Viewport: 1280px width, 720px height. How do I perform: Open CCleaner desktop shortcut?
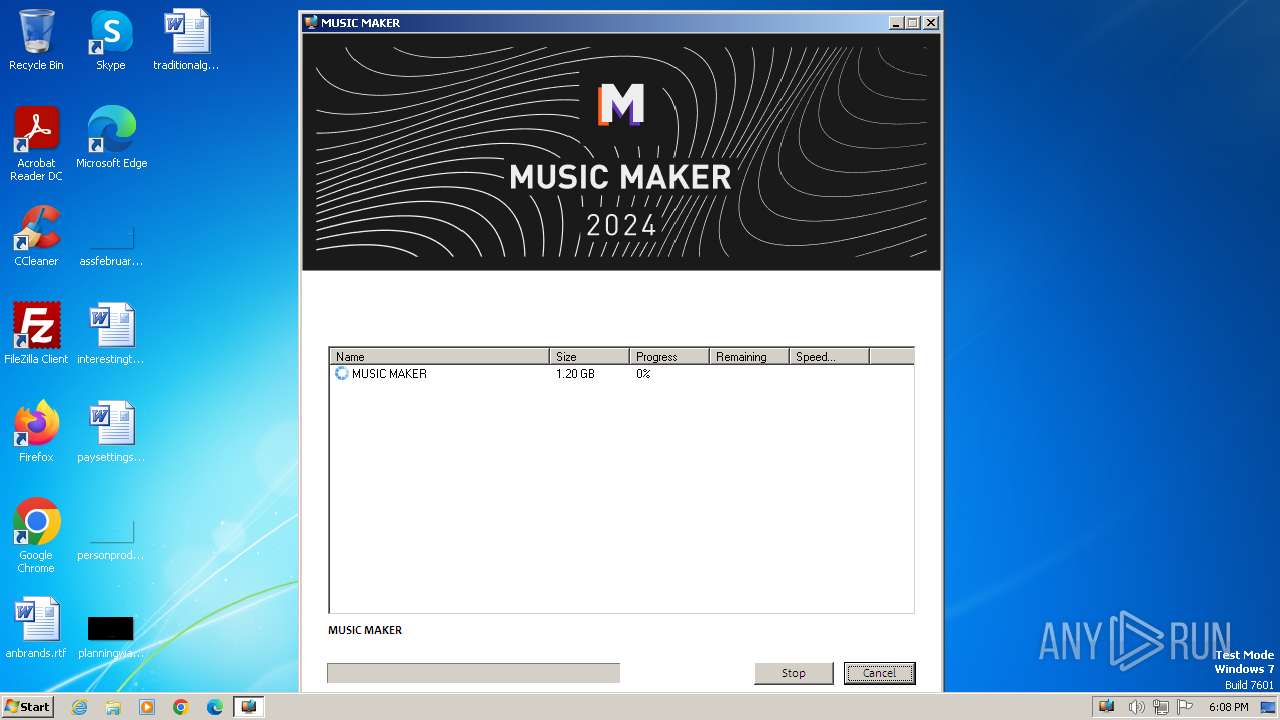(36, 236)
